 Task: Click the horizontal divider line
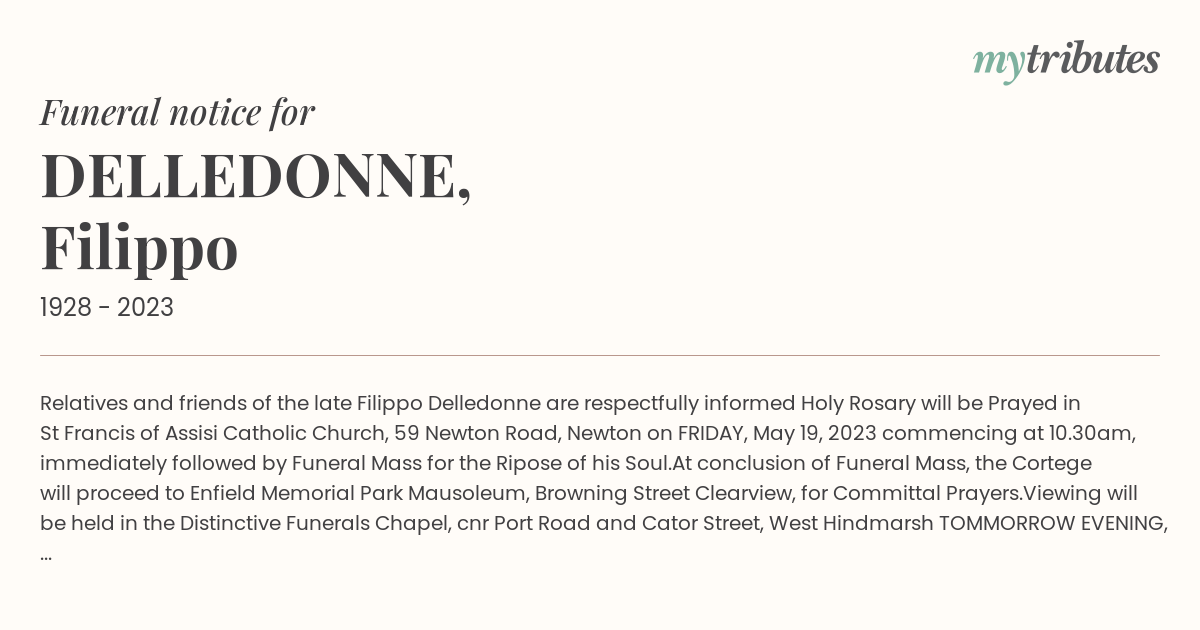600,355
